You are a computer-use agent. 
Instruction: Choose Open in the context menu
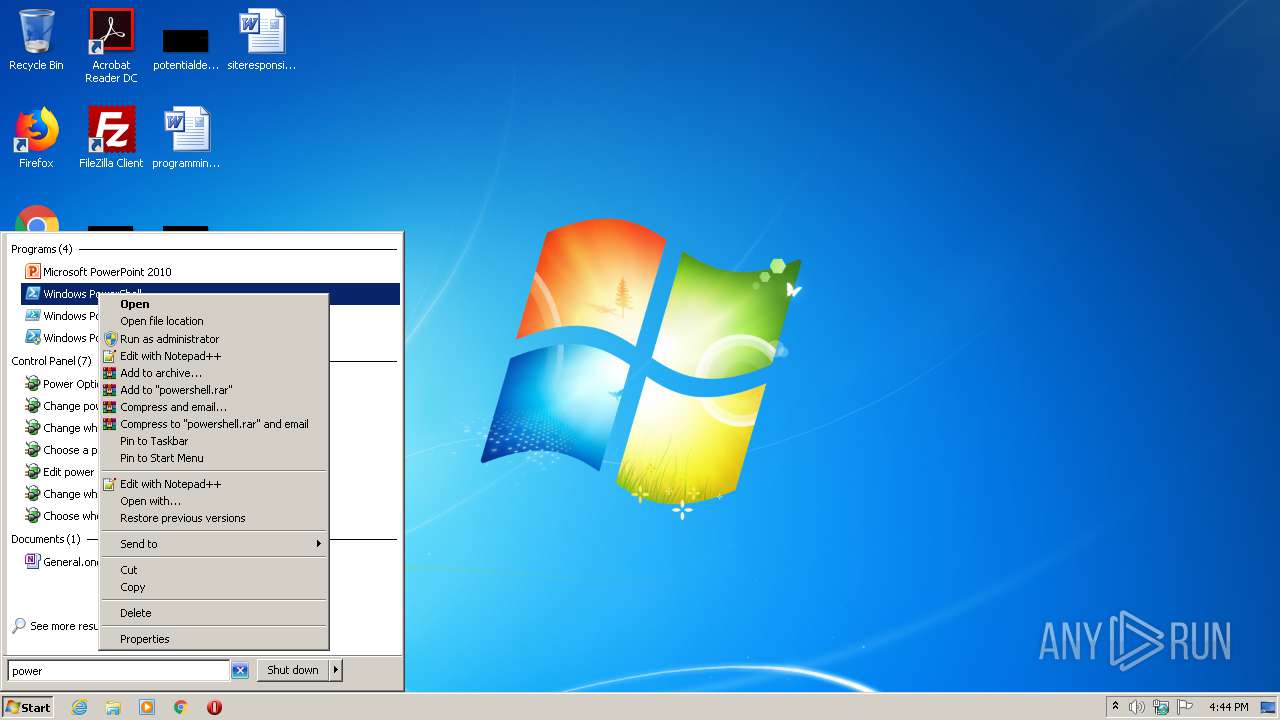[214, 304]
